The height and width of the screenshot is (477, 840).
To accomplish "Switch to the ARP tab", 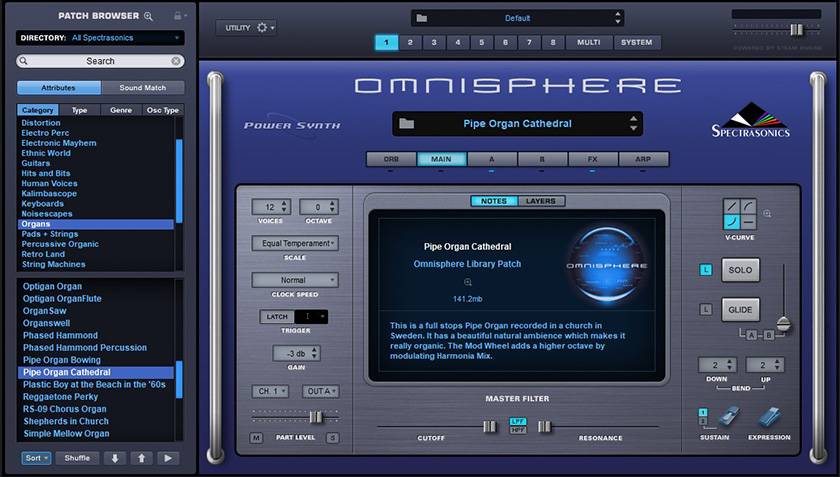I will 643,159.
